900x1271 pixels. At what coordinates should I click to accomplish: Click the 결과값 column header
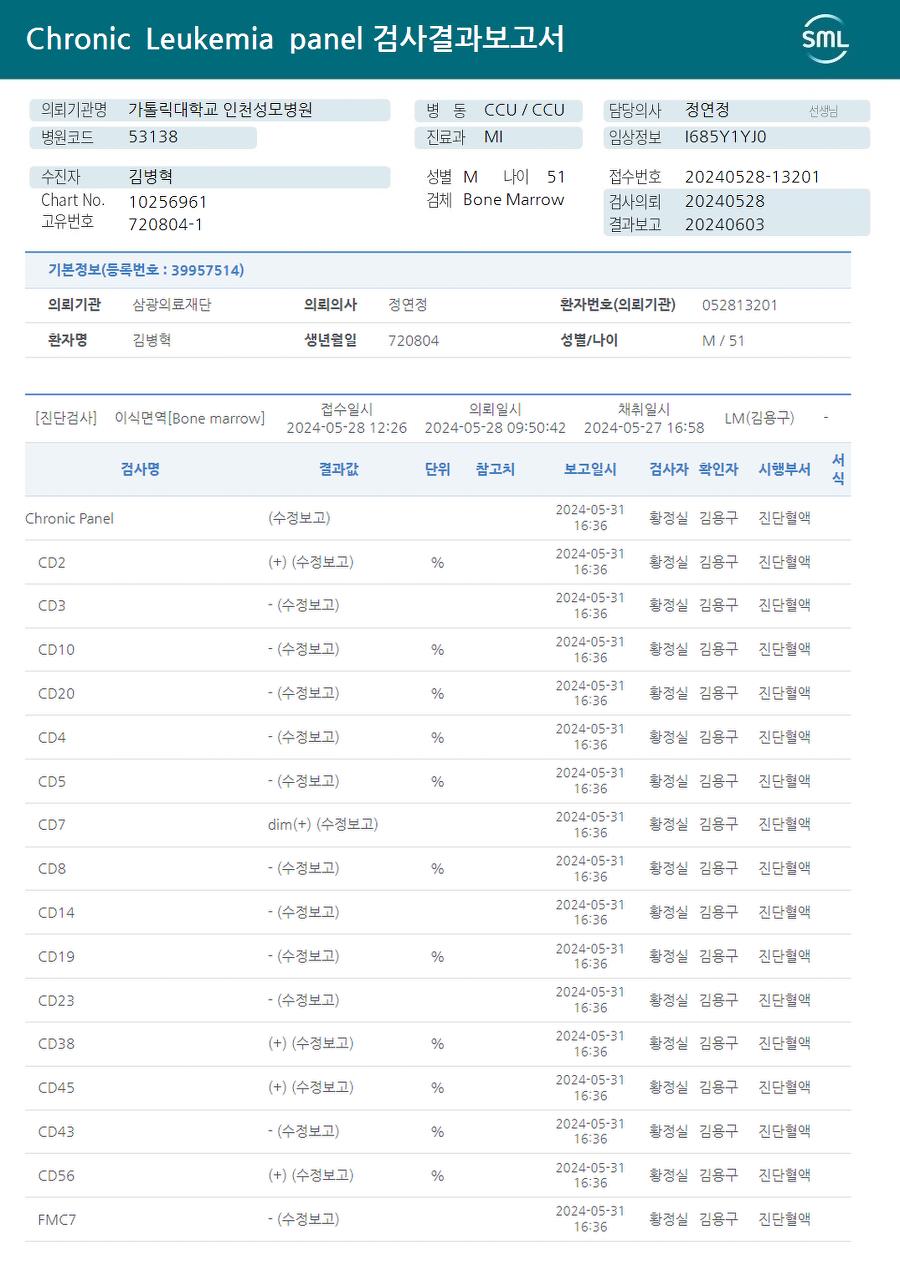point(338,469)
